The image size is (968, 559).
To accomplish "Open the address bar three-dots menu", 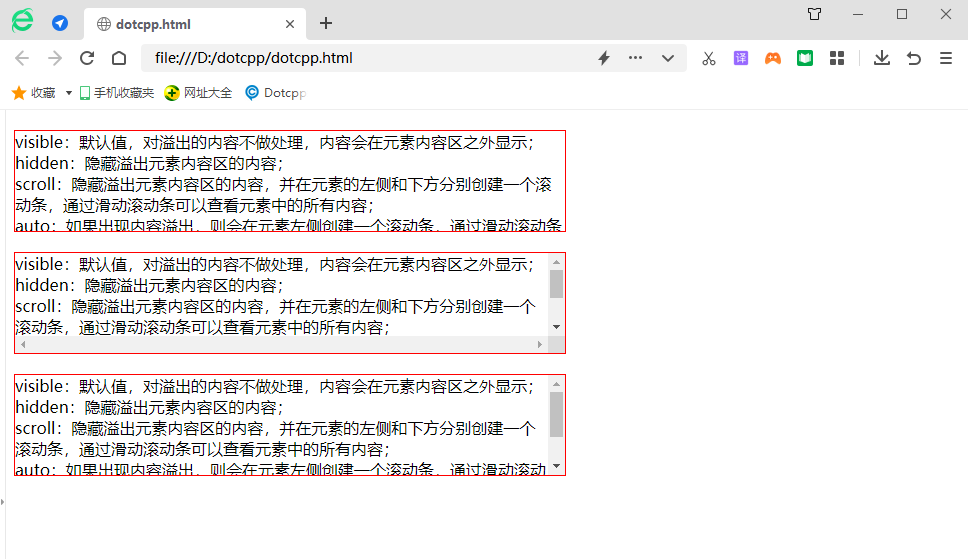I will (x=635, y=58).
